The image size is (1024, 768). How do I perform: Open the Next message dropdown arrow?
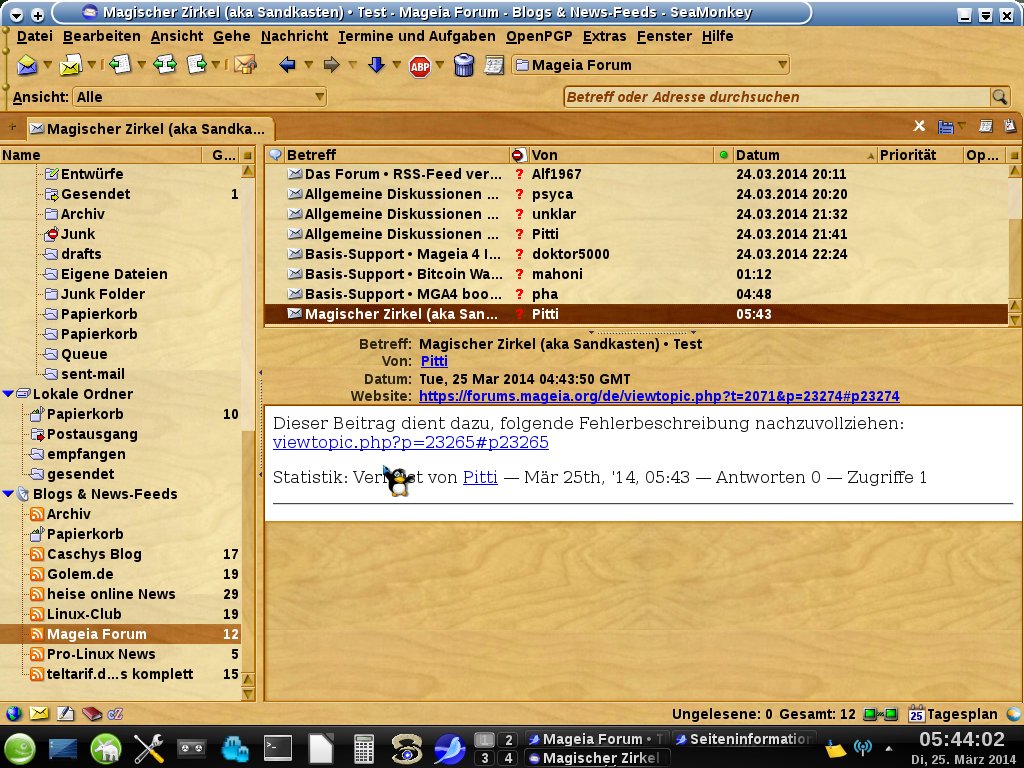pyautogui.click(x=396, y=65)
